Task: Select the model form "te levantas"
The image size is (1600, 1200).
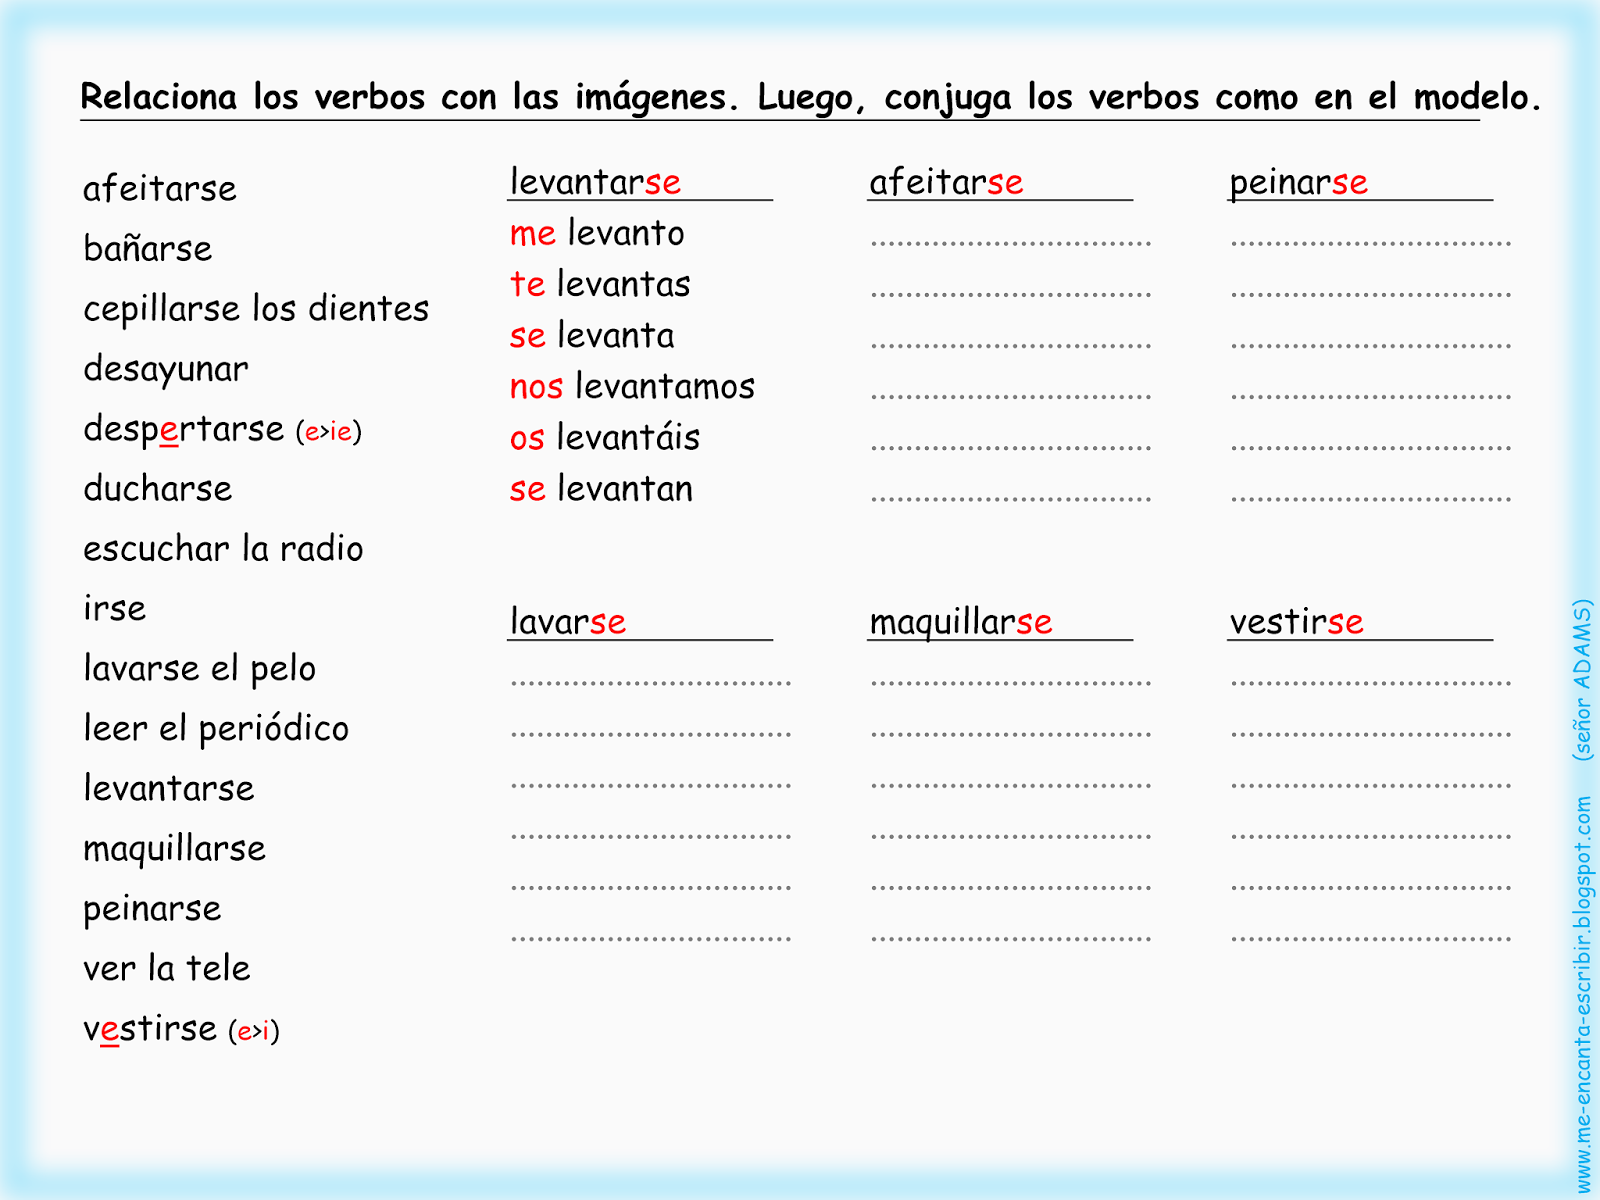Action: pos(600,284)
